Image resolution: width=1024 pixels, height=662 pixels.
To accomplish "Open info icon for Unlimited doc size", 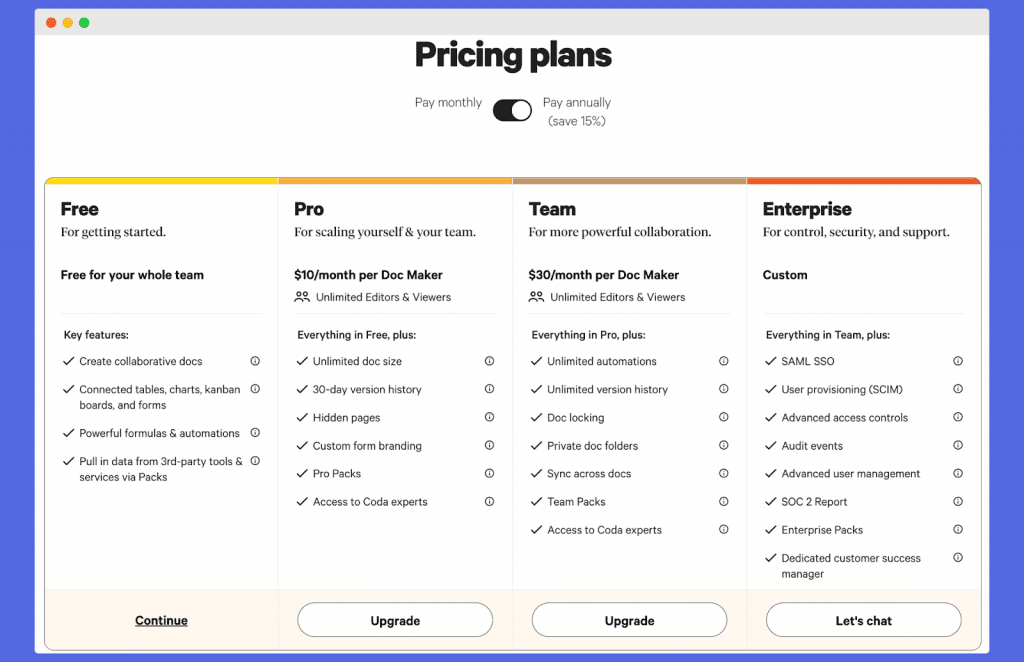I will click(489, 361).
